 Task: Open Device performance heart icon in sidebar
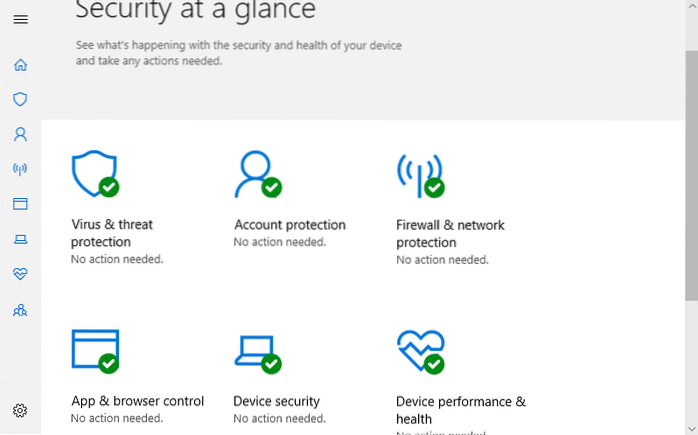pyautogui.click(x=20, y=273)
